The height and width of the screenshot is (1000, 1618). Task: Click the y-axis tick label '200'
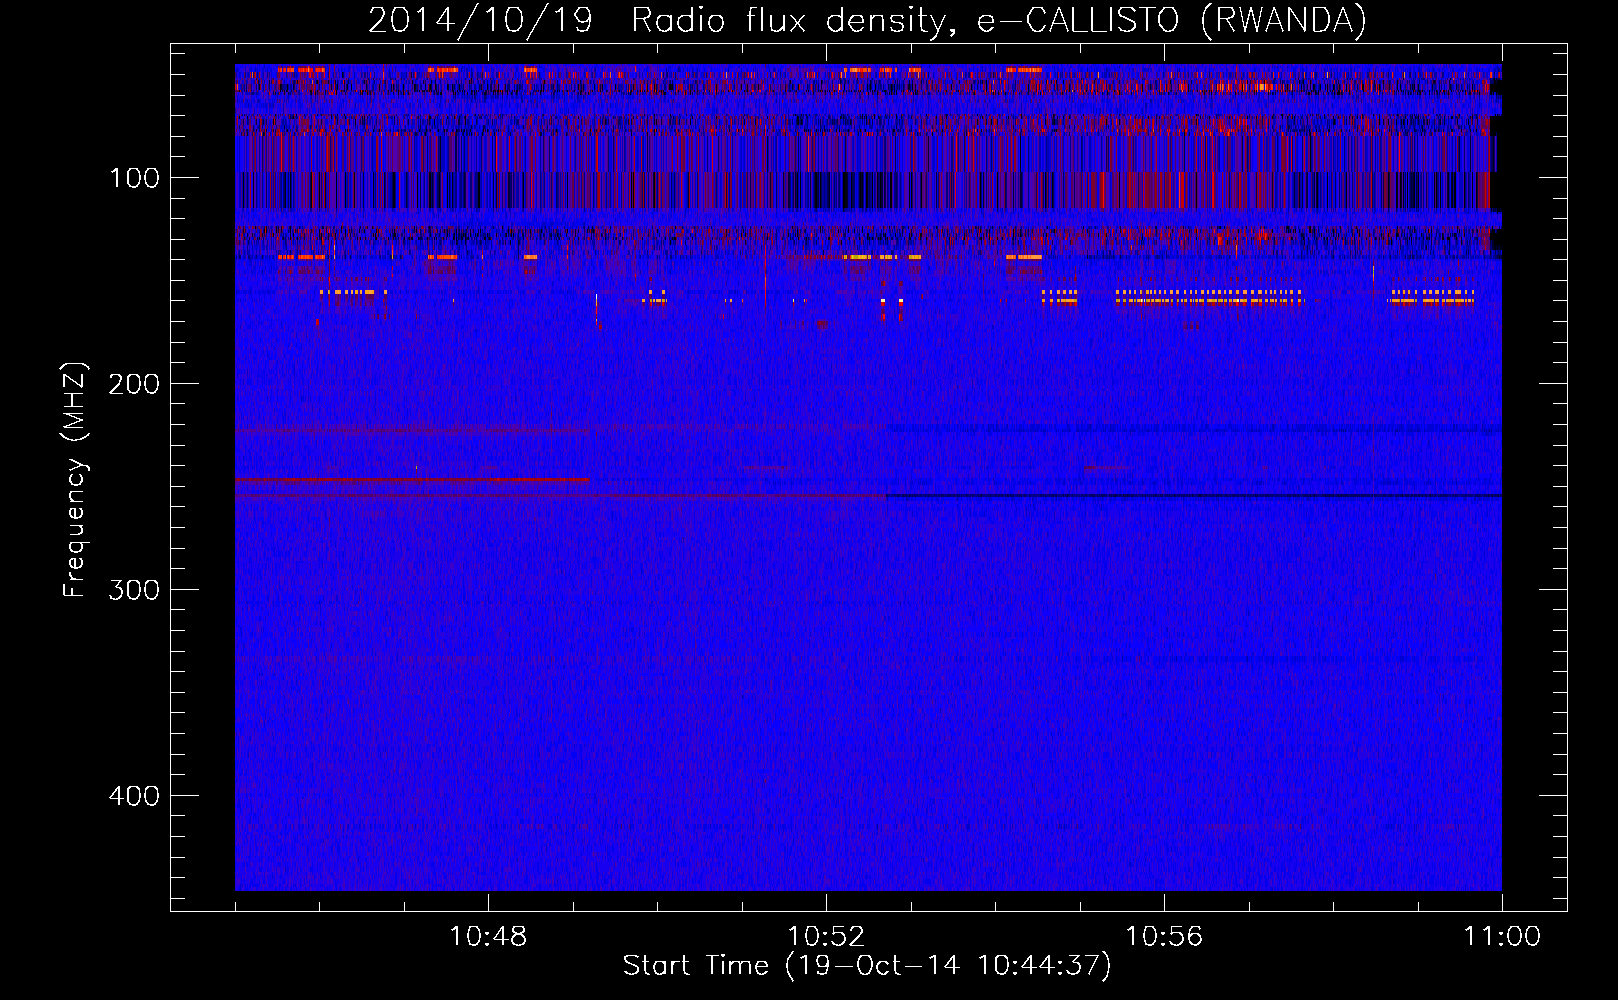[x=134, y=384]
